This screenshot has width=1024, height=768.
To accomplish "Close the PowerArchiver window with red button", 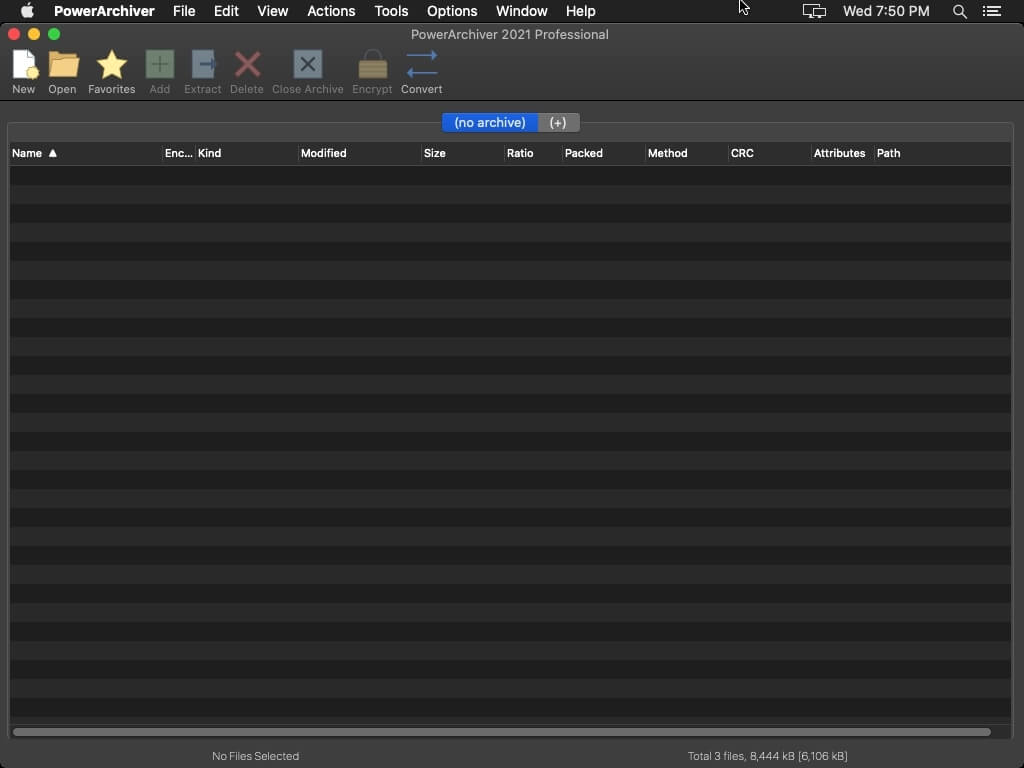I will pyautogui.click(x=14, y=34).
